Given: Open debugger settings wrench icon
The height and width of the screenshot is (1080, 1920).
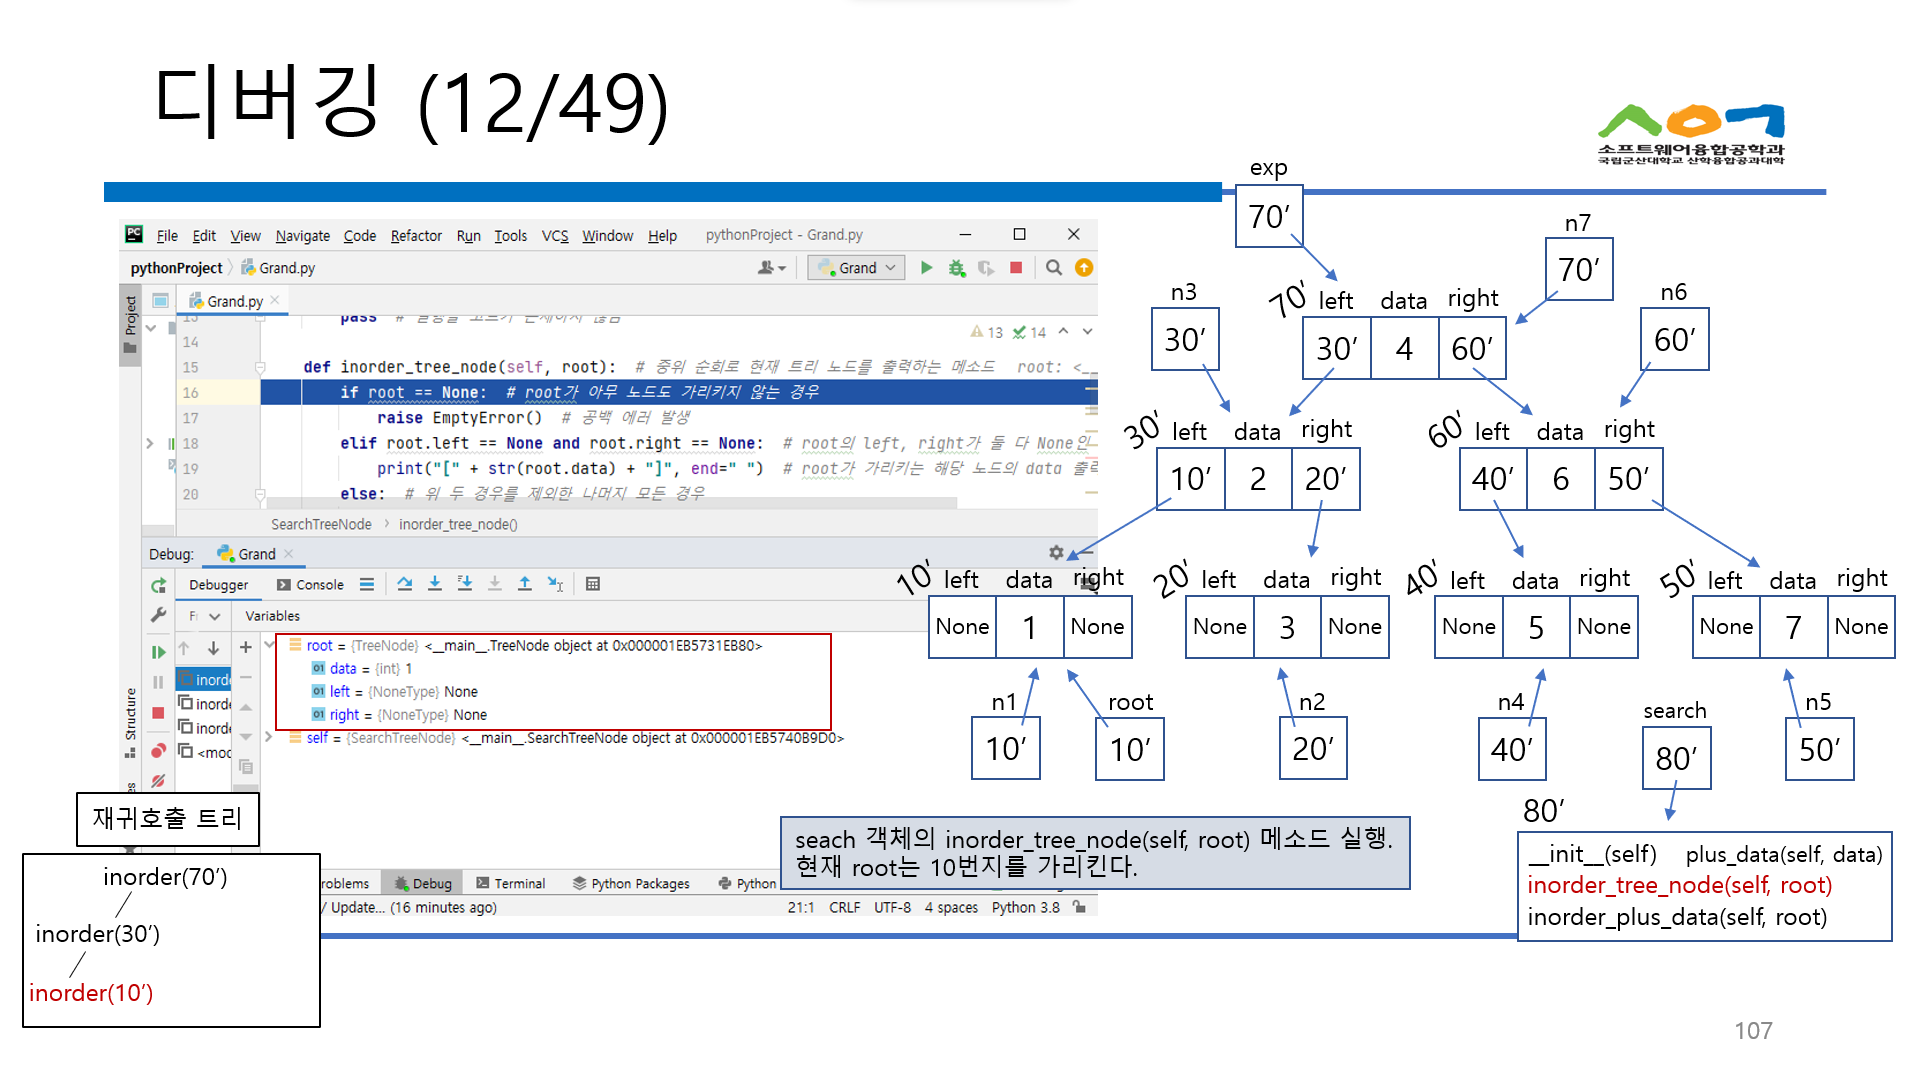Looking at the screenshot, I should coord(158,616).
